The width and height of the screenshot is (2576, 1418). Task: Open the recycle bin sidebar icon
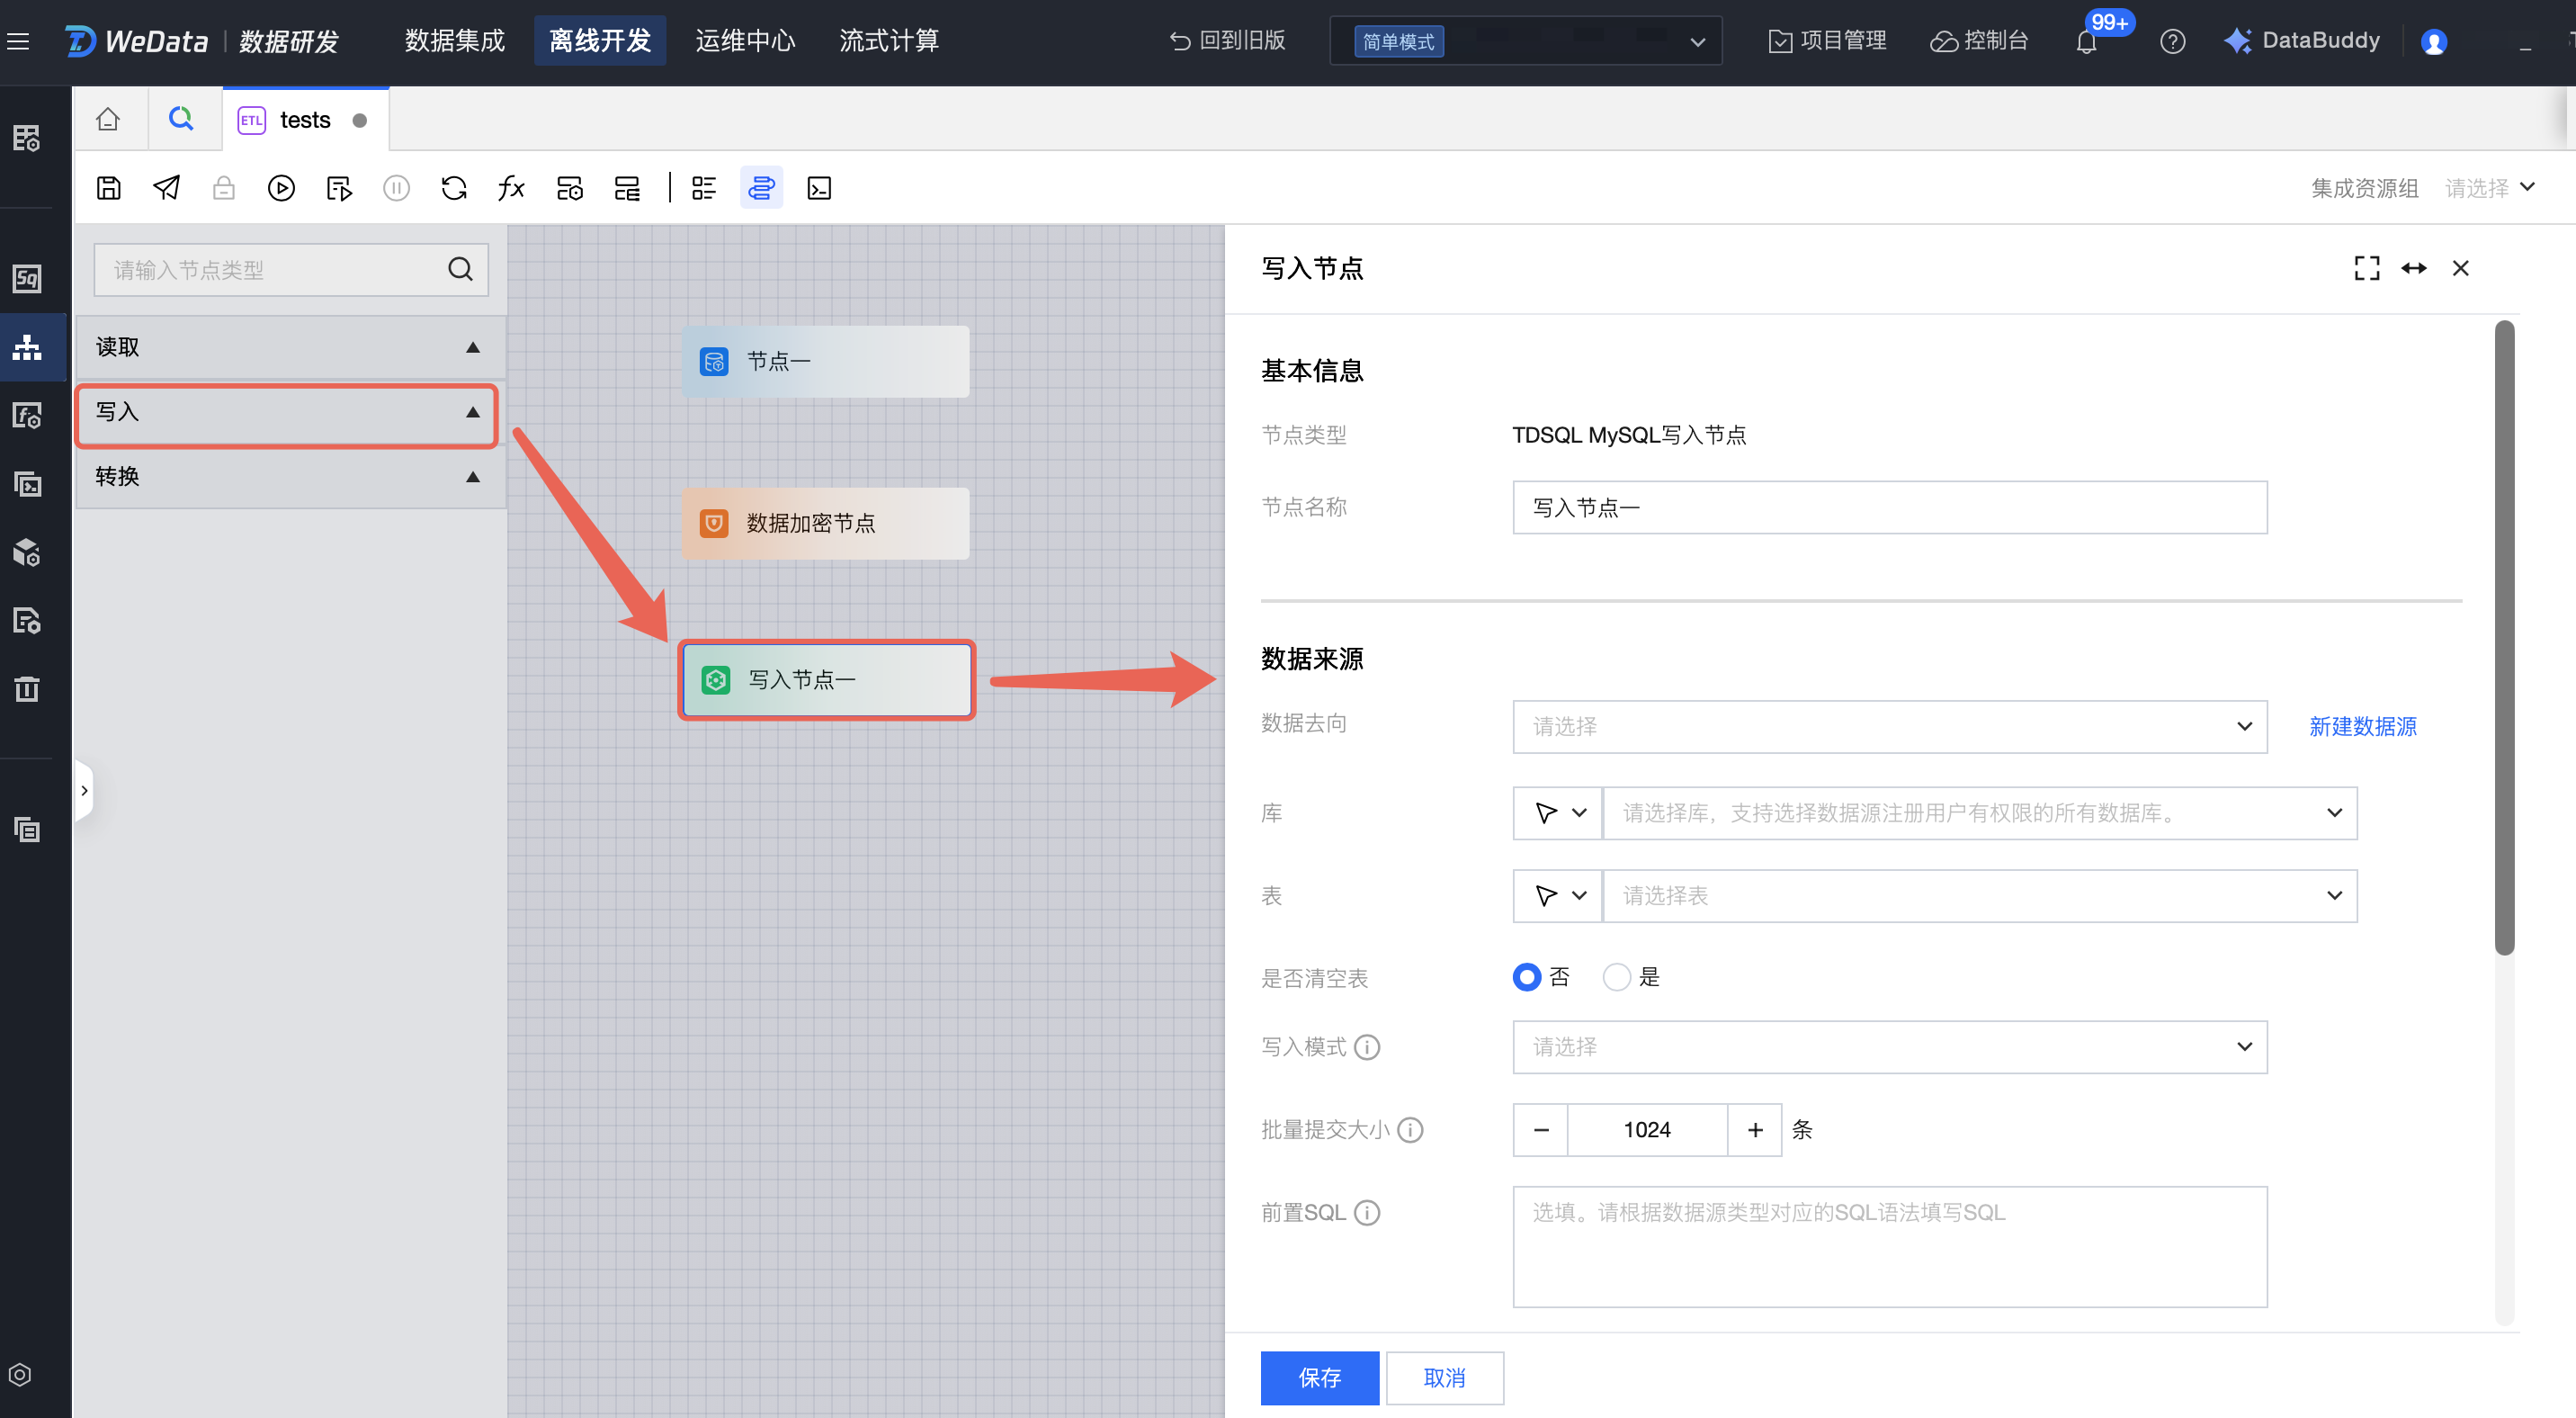27,689
